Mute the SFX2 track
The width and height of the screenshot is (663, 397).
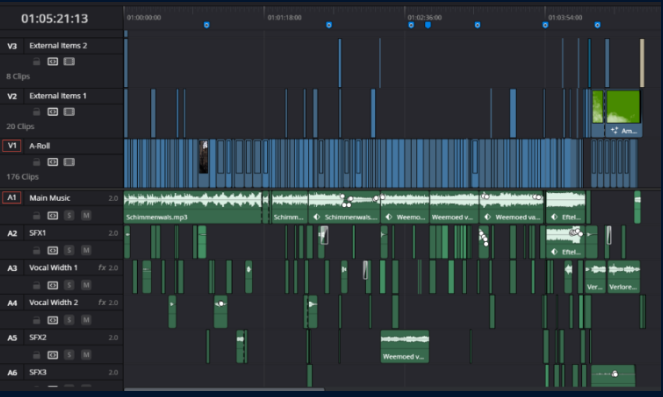coord(86,355)
